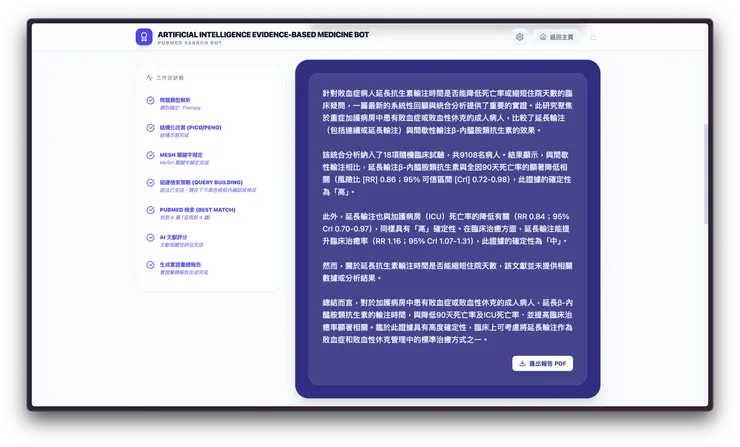Click the Therapy type subtitle text
The image size is (740, 447).
(x=180, y=108)
